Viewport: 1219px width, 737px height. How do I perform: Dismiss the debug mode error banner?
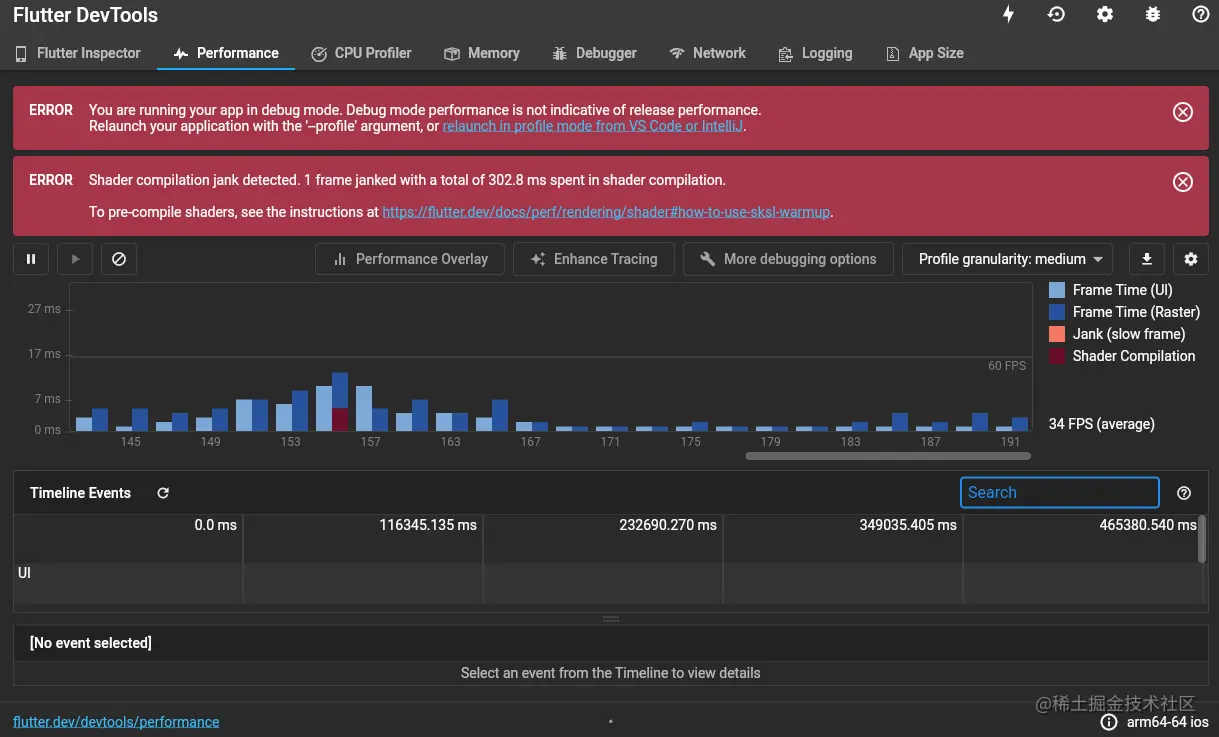[x=1183, y=112]
